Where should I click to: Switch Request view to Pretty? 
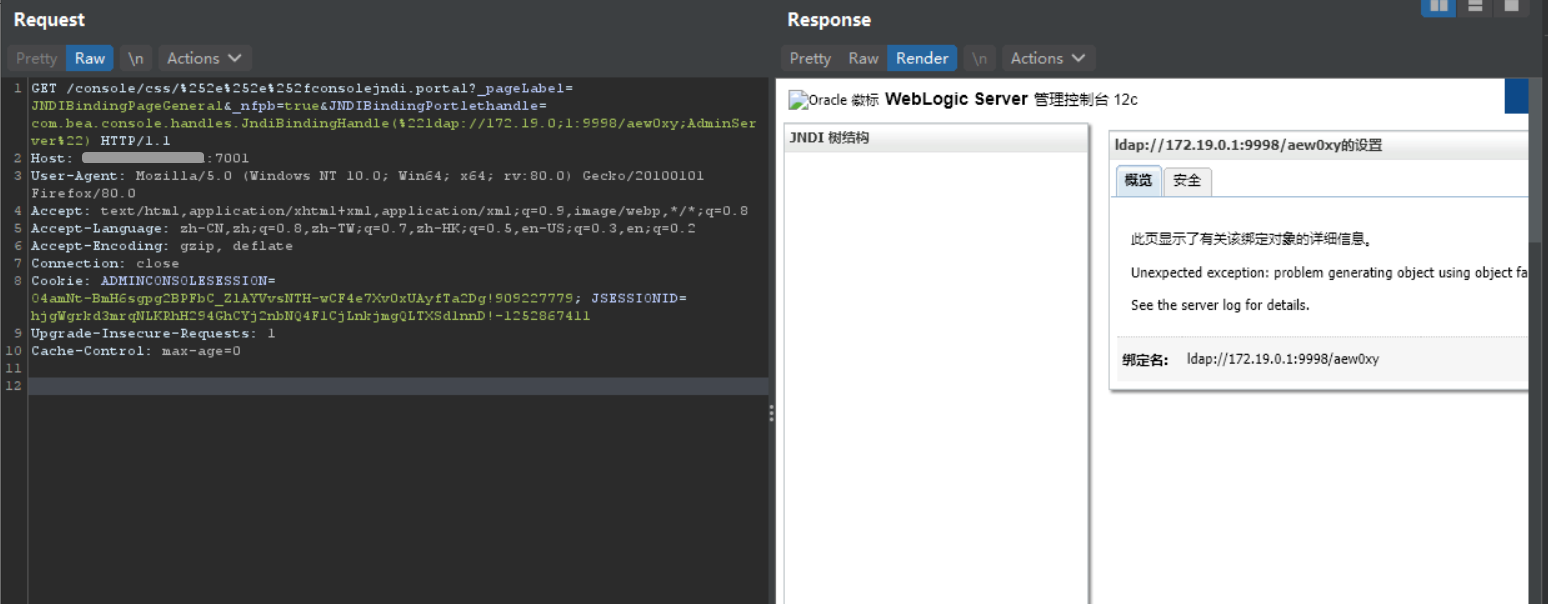click(37, 58)
